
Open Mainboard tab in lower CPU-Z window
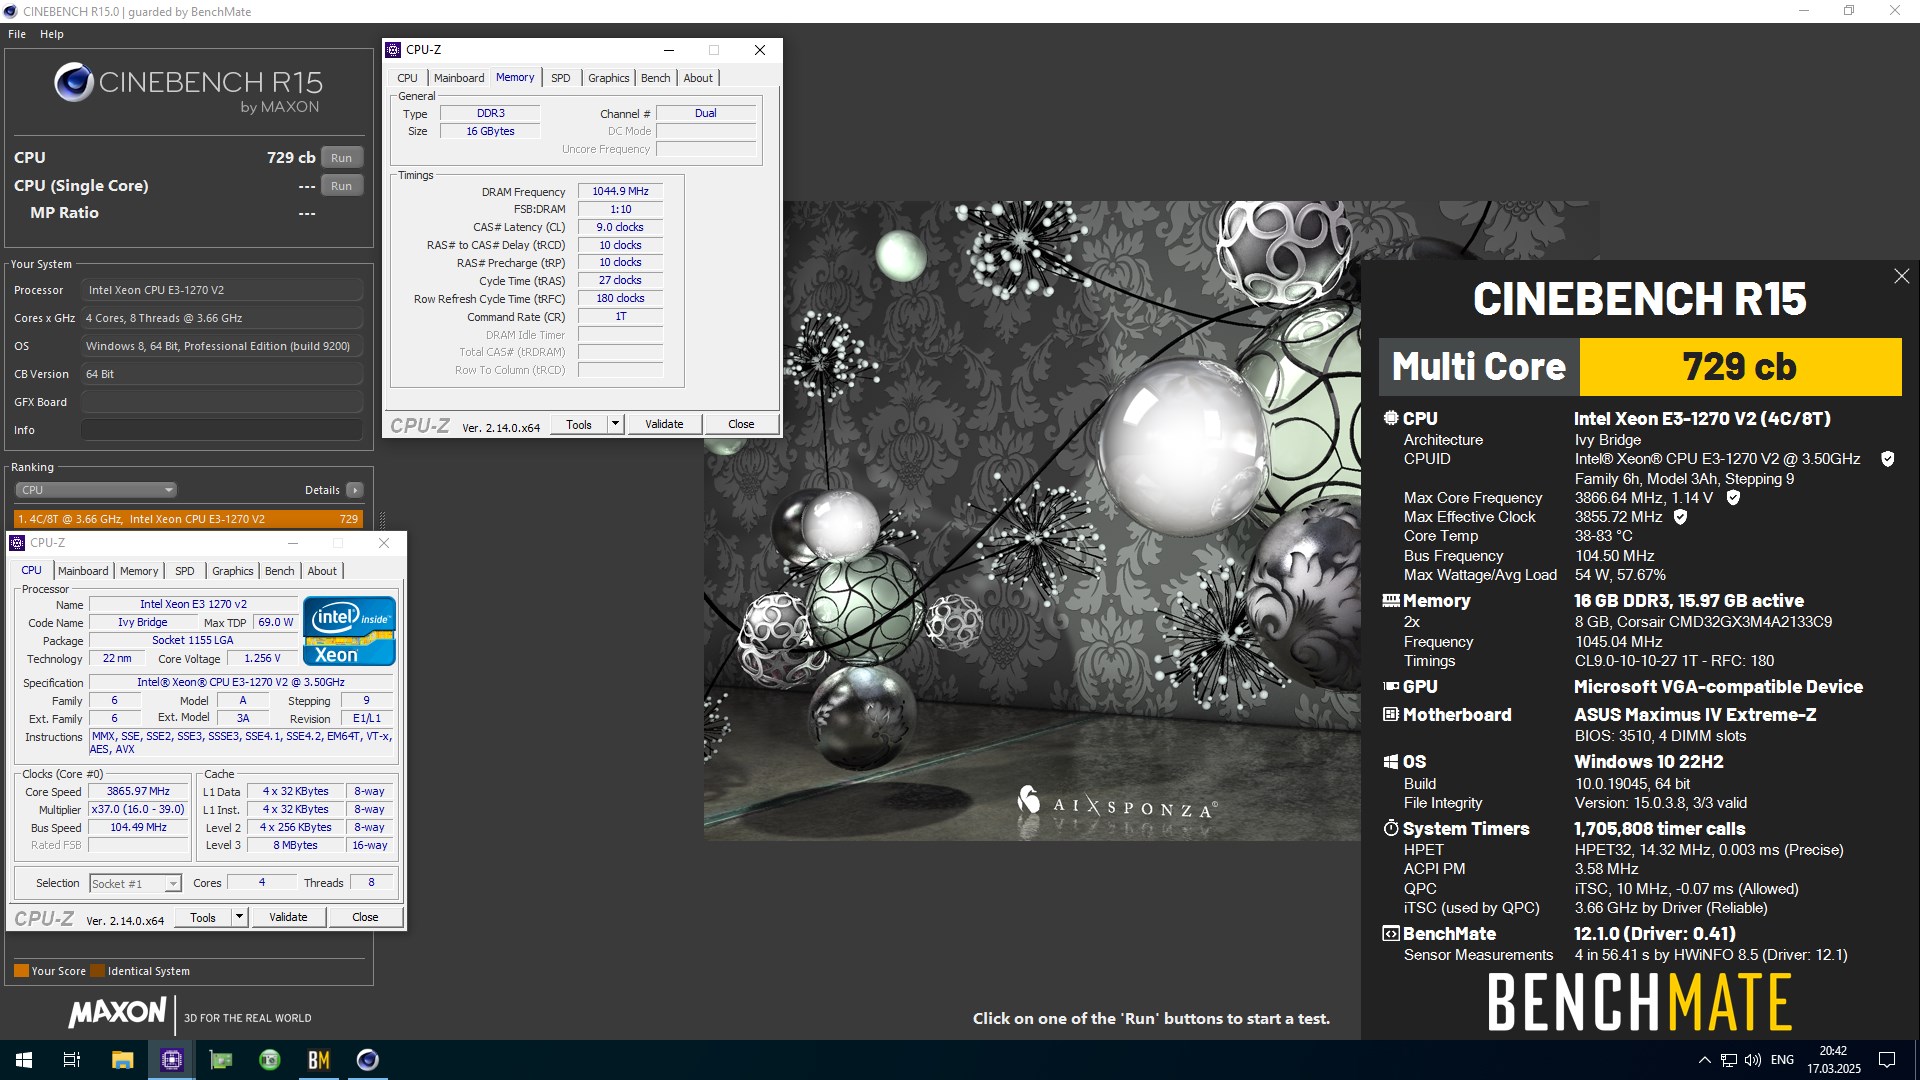click(83, 571)
